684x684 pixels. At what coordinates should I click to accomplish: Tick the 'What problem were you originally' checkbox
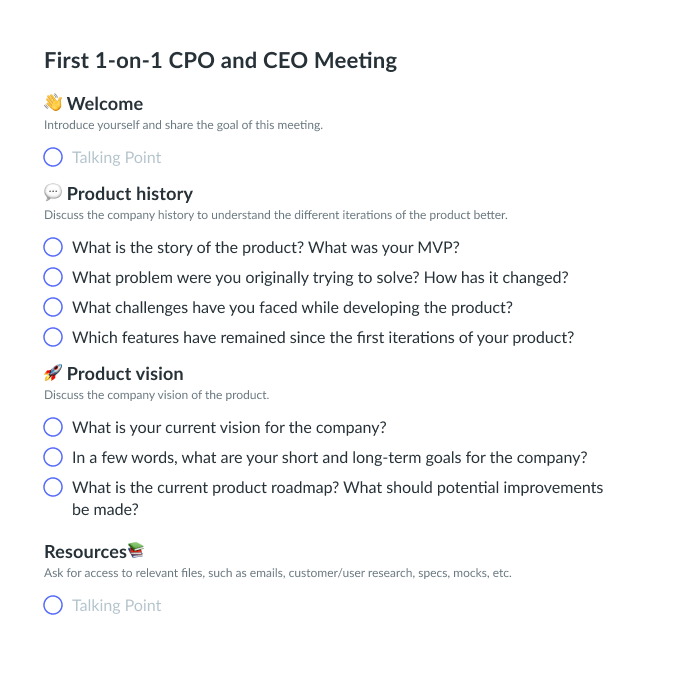point(53,277)
